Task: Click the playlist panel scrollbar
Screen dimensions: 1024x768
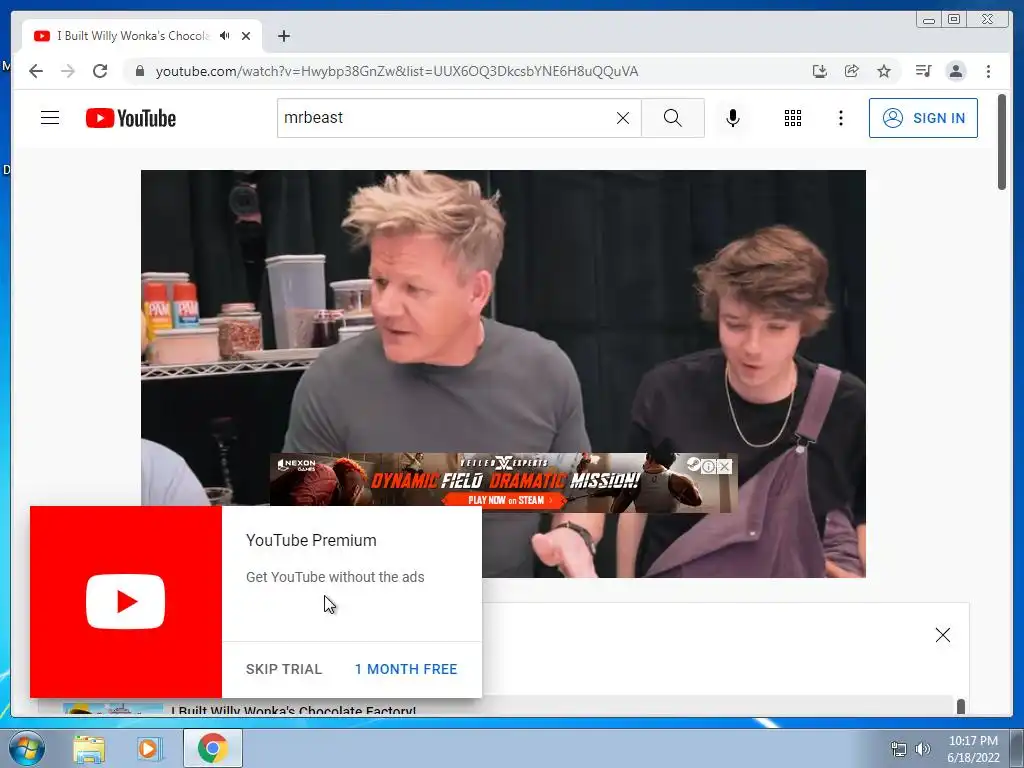Action: pyautogui.click(x=961, y=707)
